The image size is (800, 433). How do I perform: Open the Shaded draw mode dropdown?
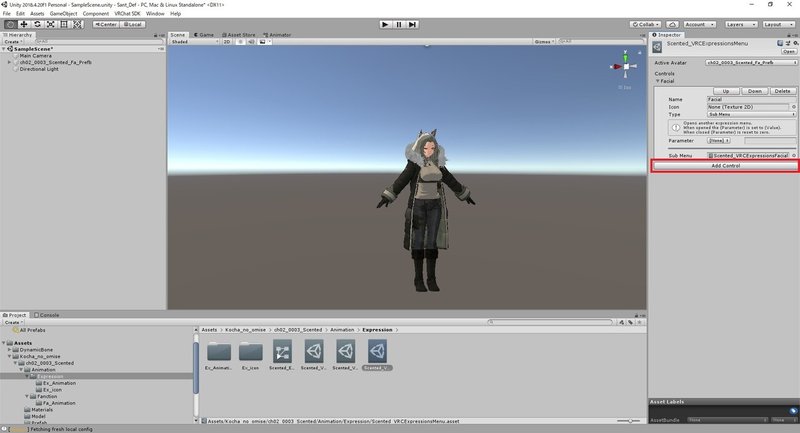[x=194, y=42]
